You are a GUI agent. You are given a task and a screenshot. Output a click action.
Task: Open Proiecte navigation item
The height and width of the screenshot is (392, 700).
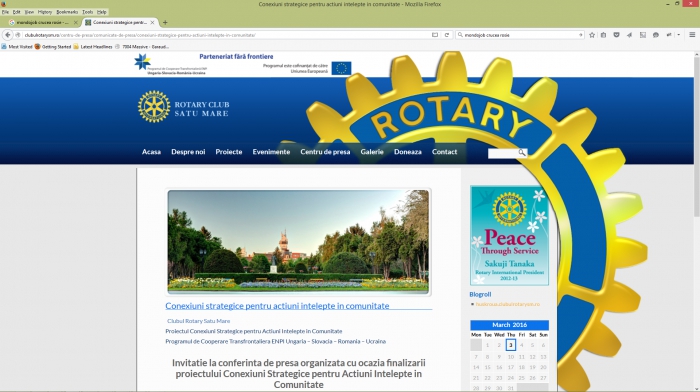coord(229,152)
